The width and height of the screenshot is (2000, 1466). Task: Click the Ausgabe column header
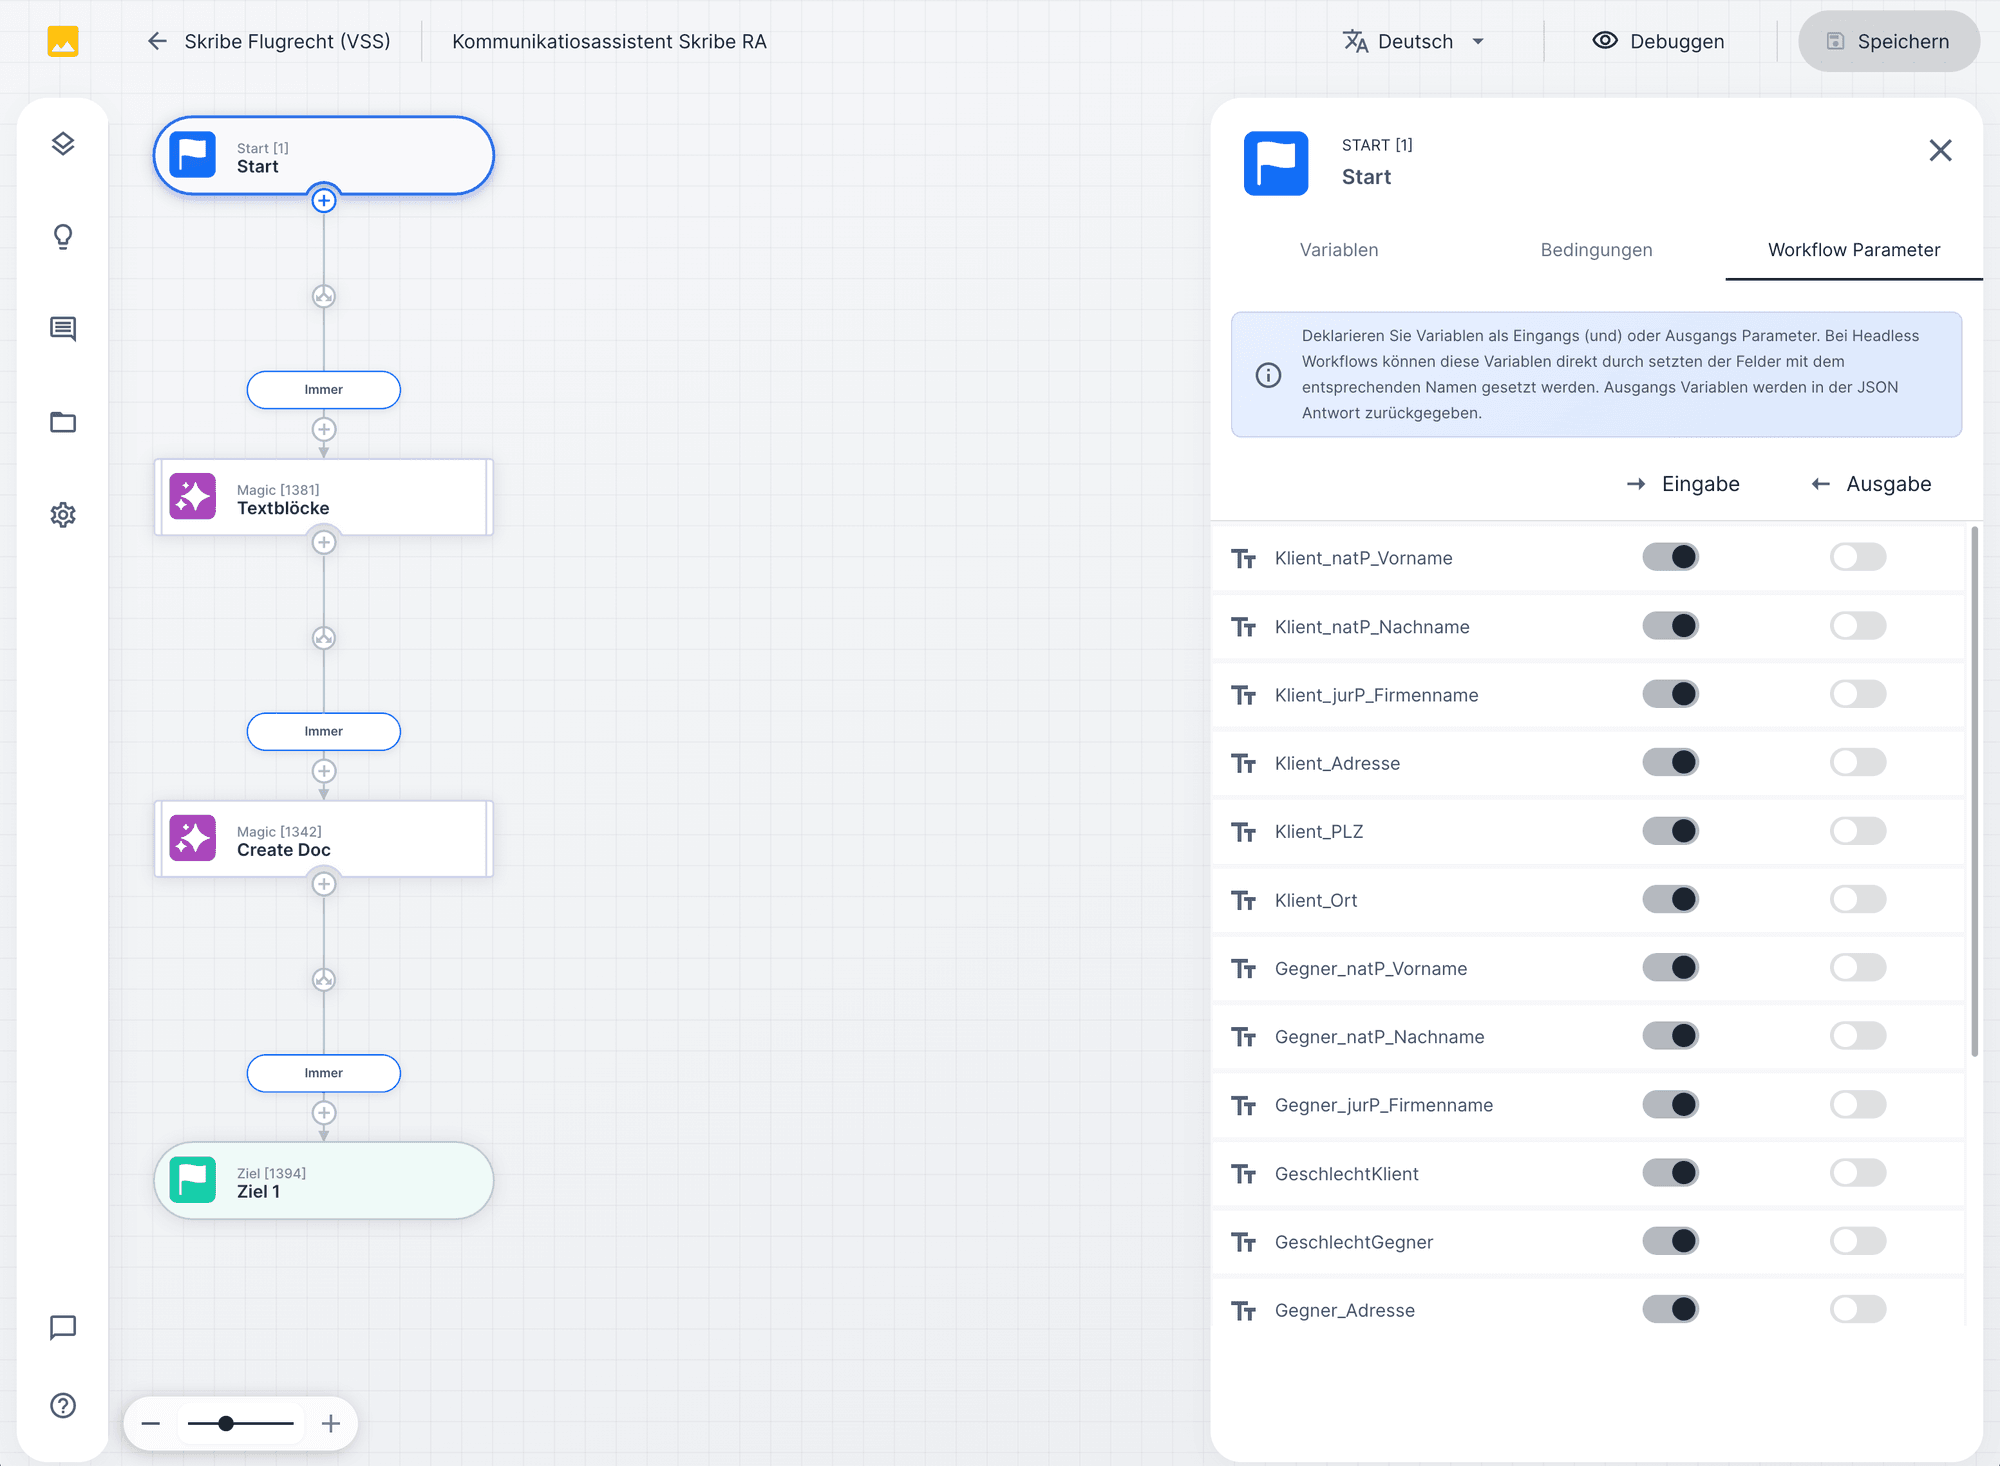[x=1871, y=484]
